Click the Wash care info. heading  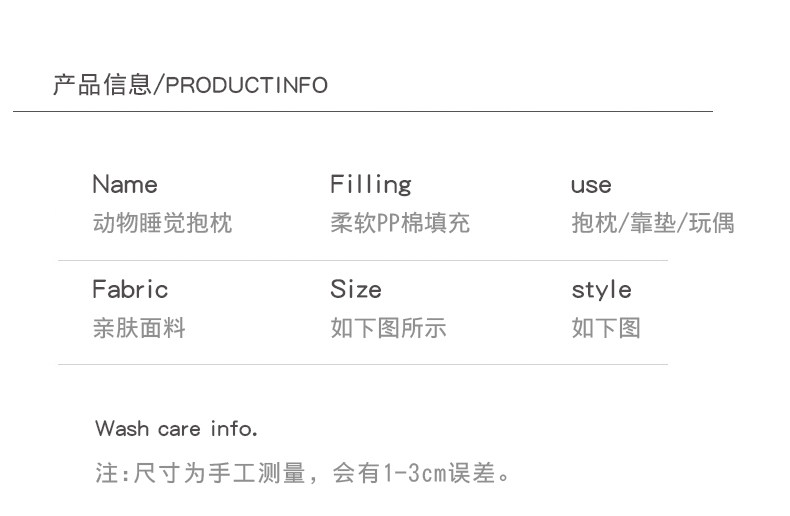177,429
